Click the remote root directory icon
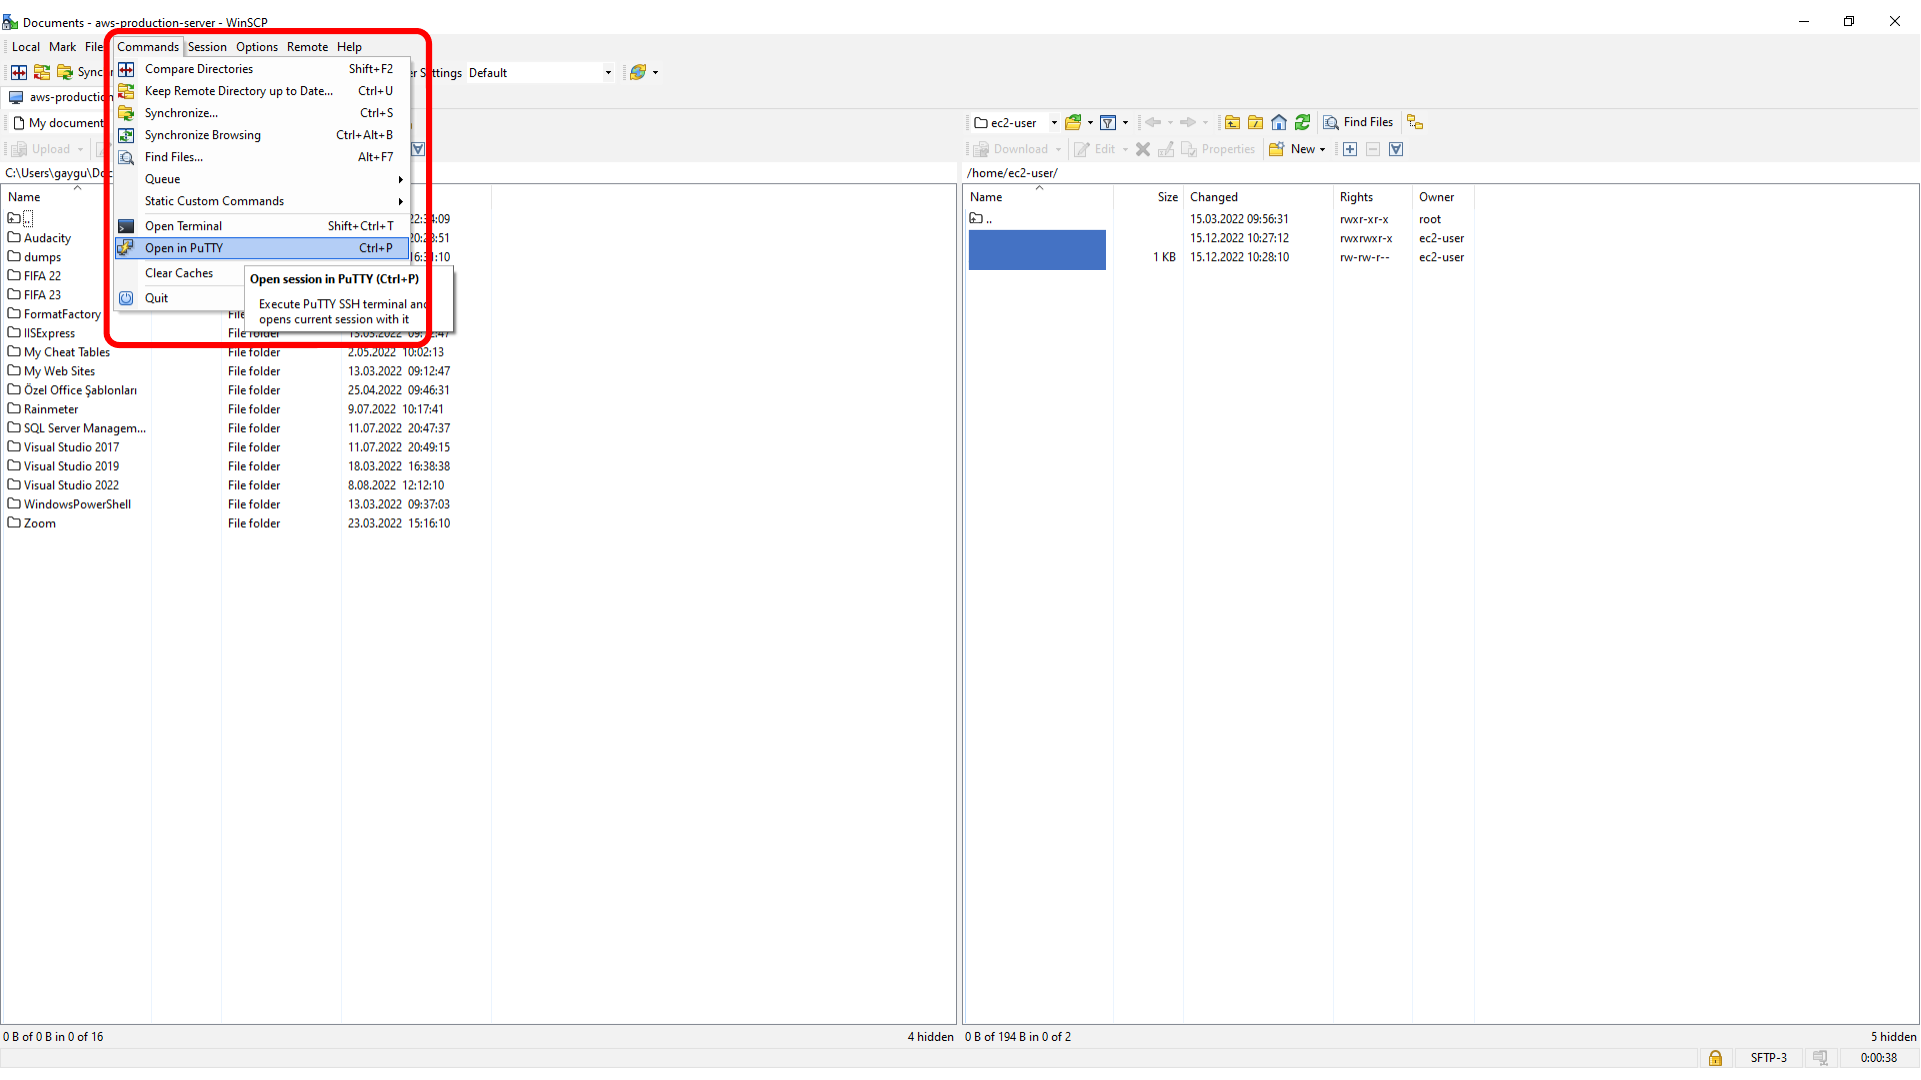Image resolution: width=1921 pixels, height=1080 pixels. point(1255,122)
